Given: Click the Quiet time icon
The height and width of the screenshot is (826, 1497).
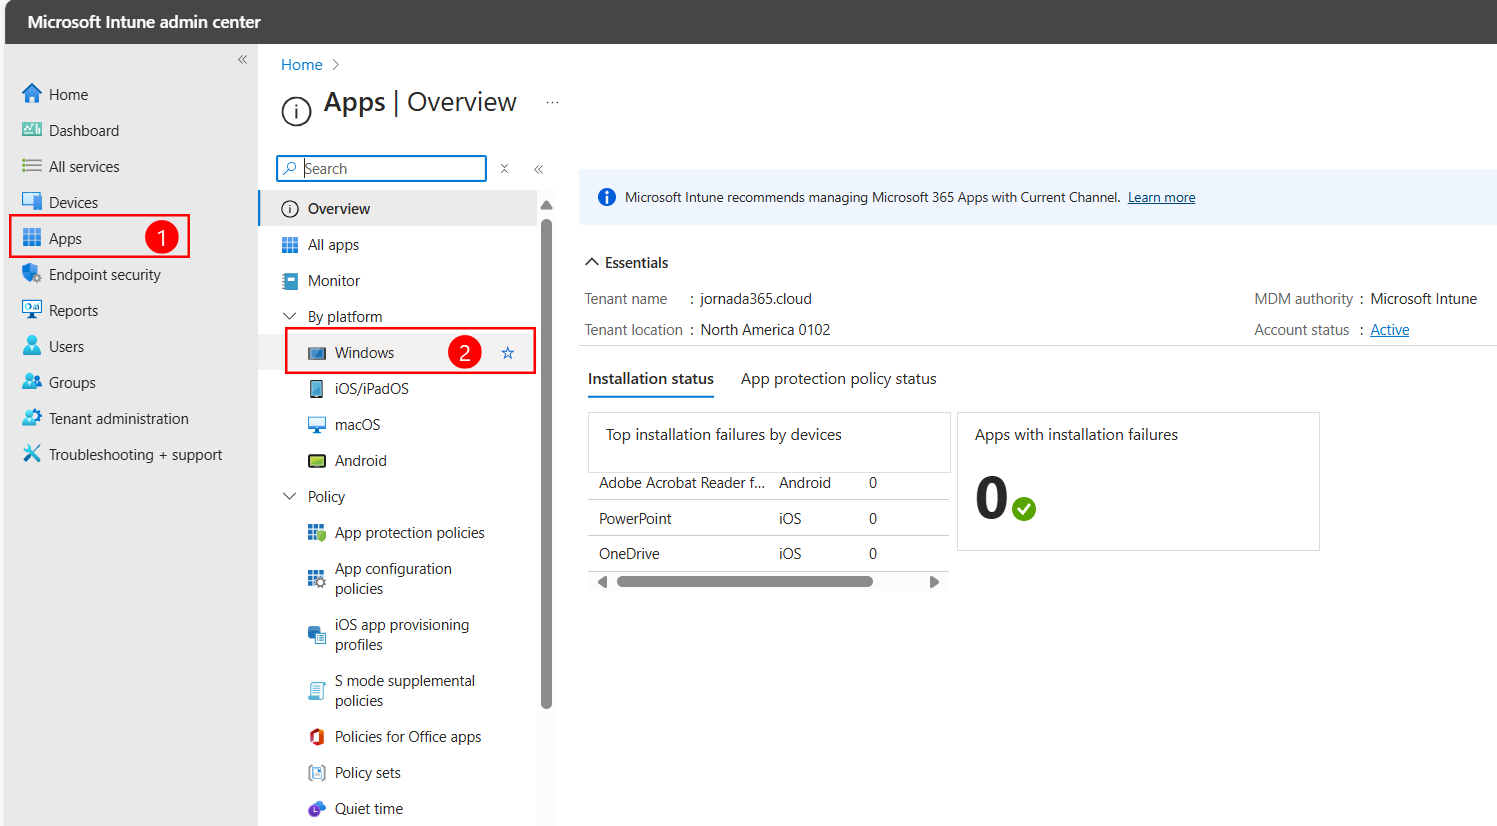Looking at the screenshot, I should click(x=317, y=809).
